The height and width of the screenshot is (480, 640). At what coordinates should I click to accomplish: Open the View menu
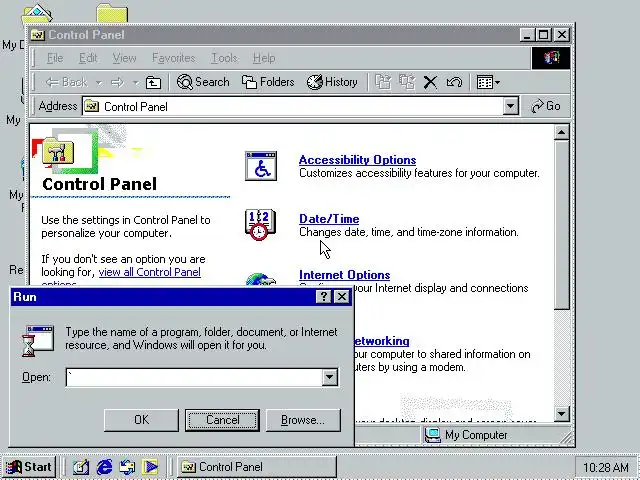pos(124,58)
